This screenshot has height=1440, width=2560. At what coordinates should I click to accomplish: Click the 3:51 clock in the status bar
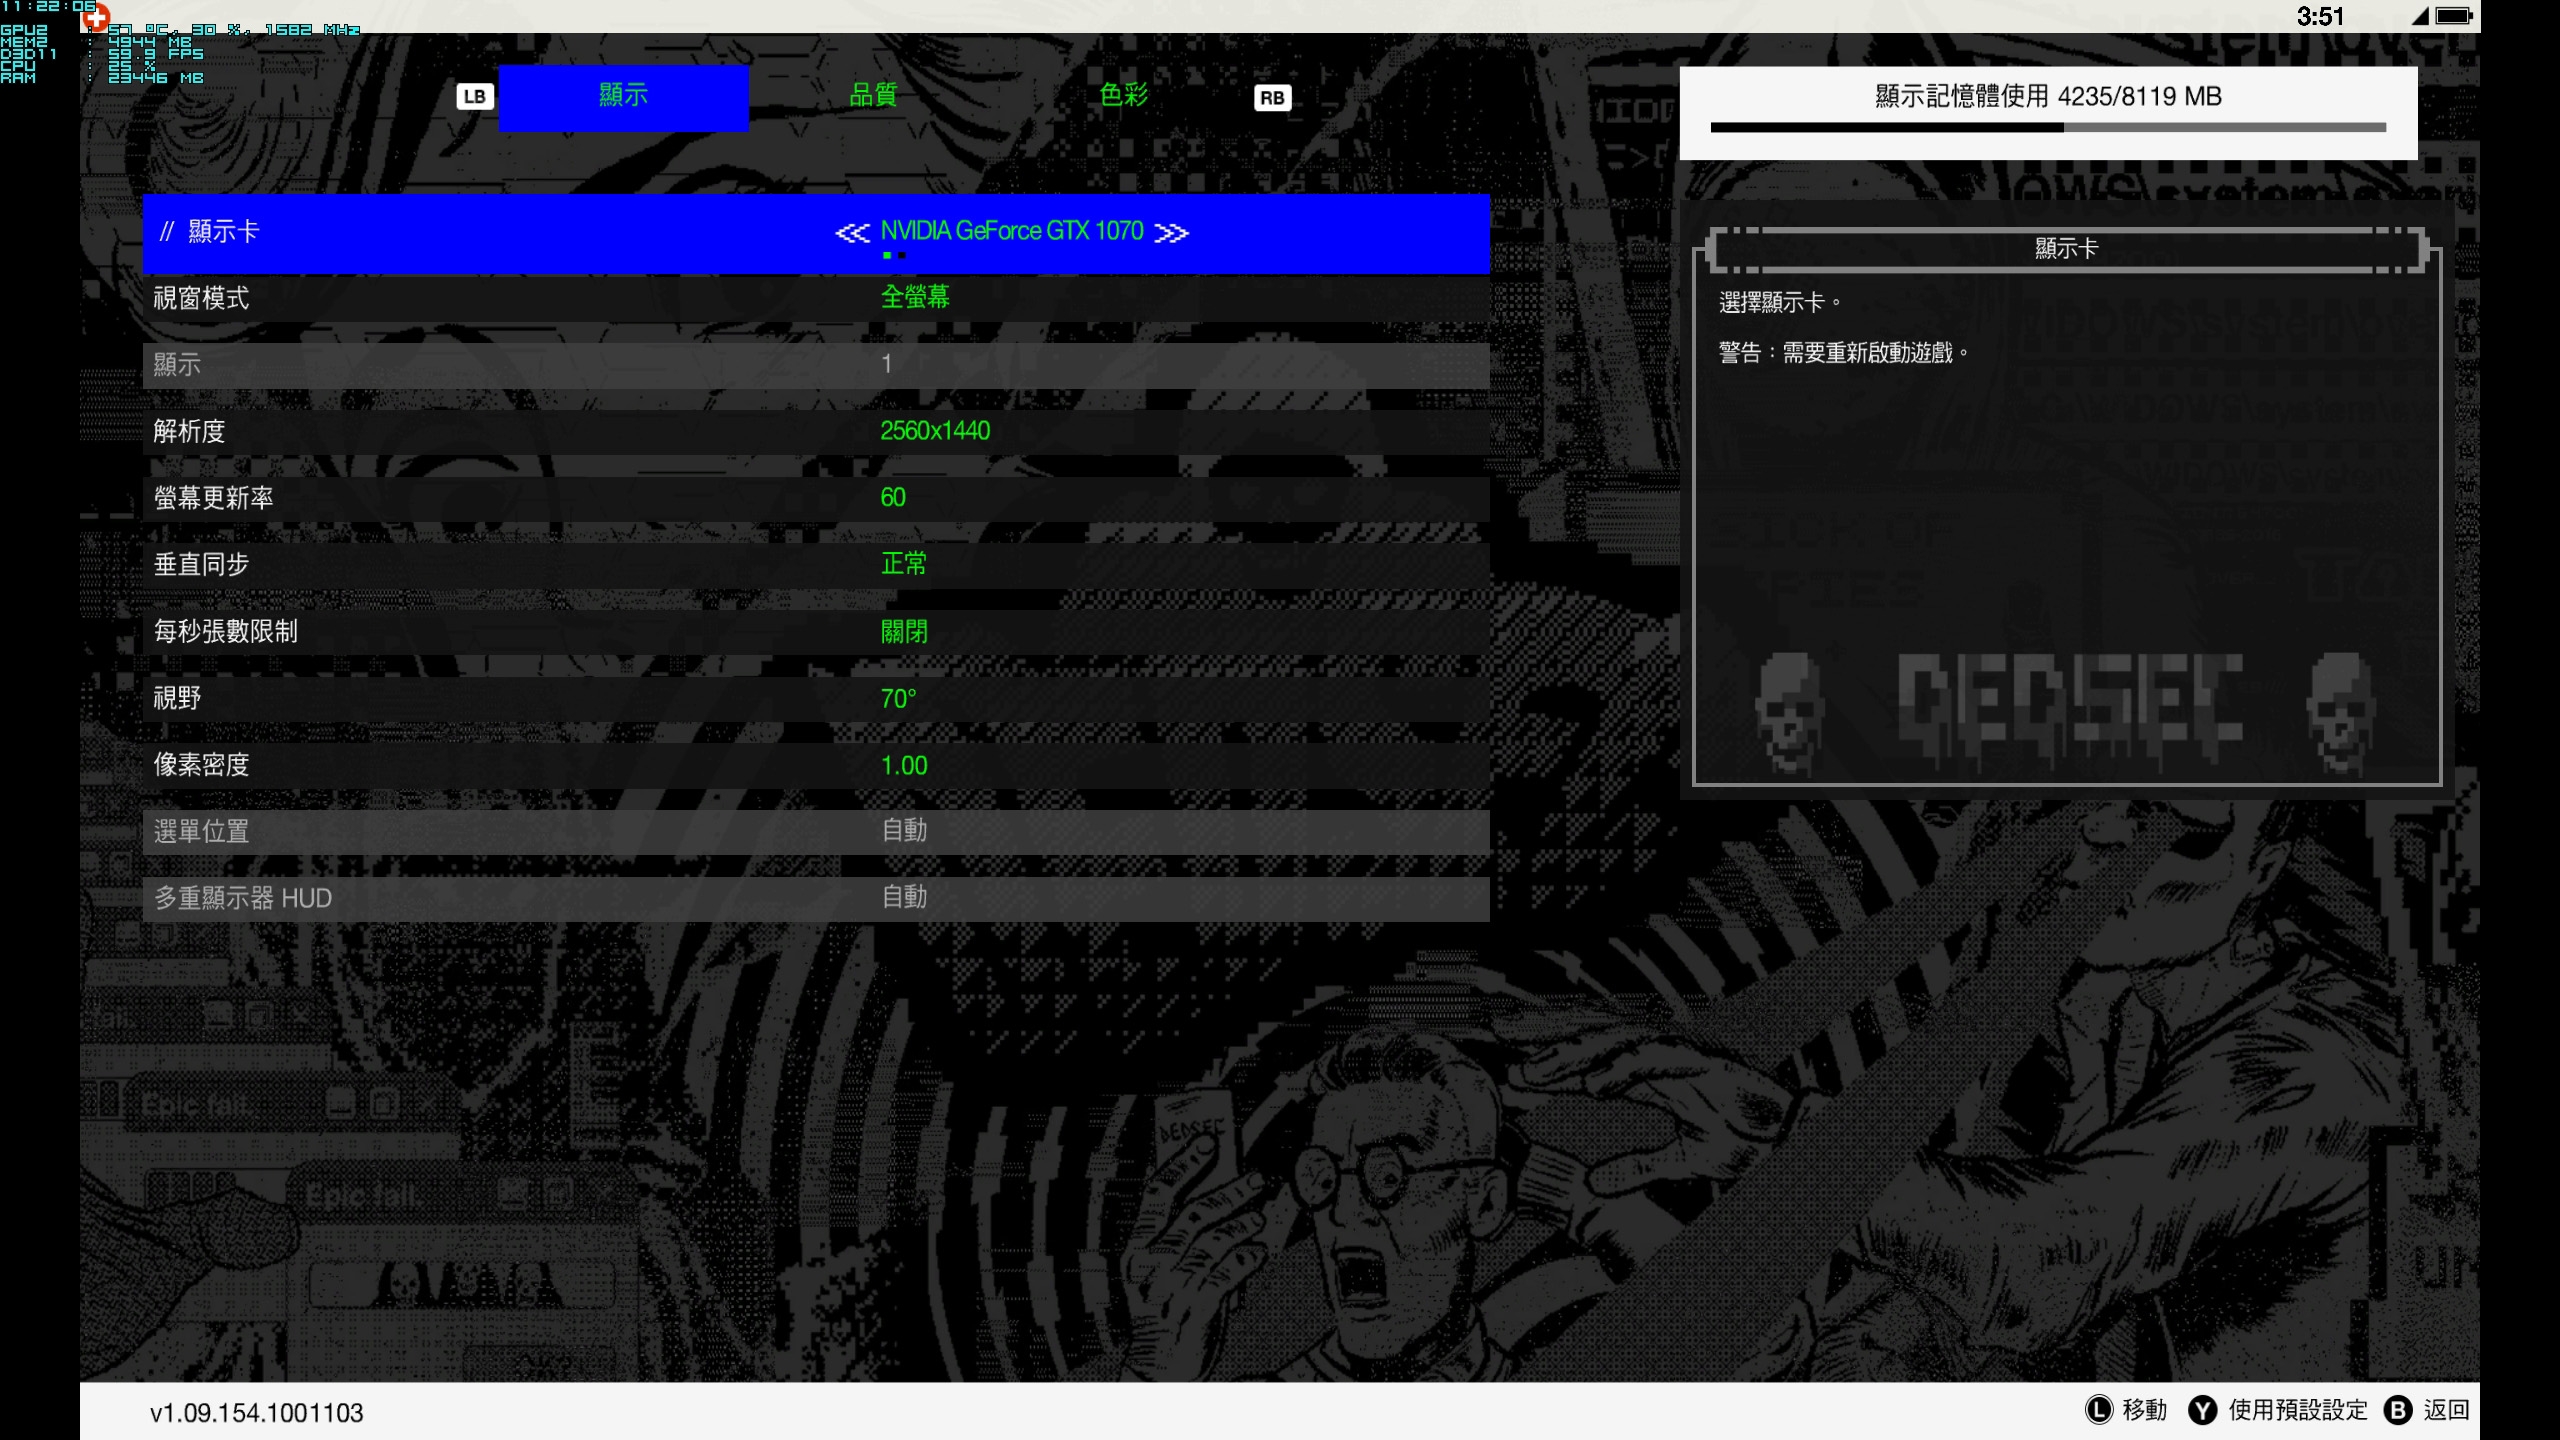point(2320,16)
